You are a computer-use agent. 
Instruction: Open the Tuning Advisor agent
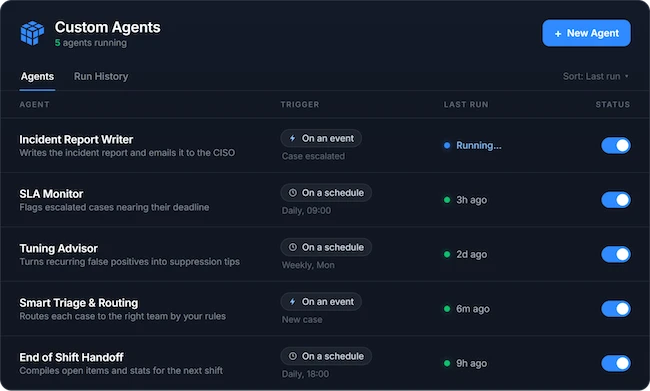point(58,248)
